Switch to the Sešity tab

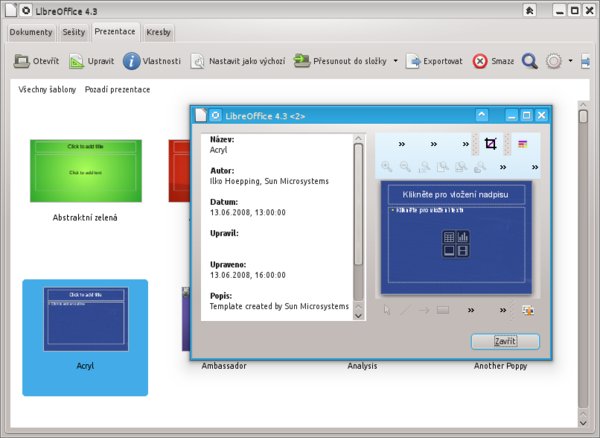pyautogui.click(x=74, y=32)
